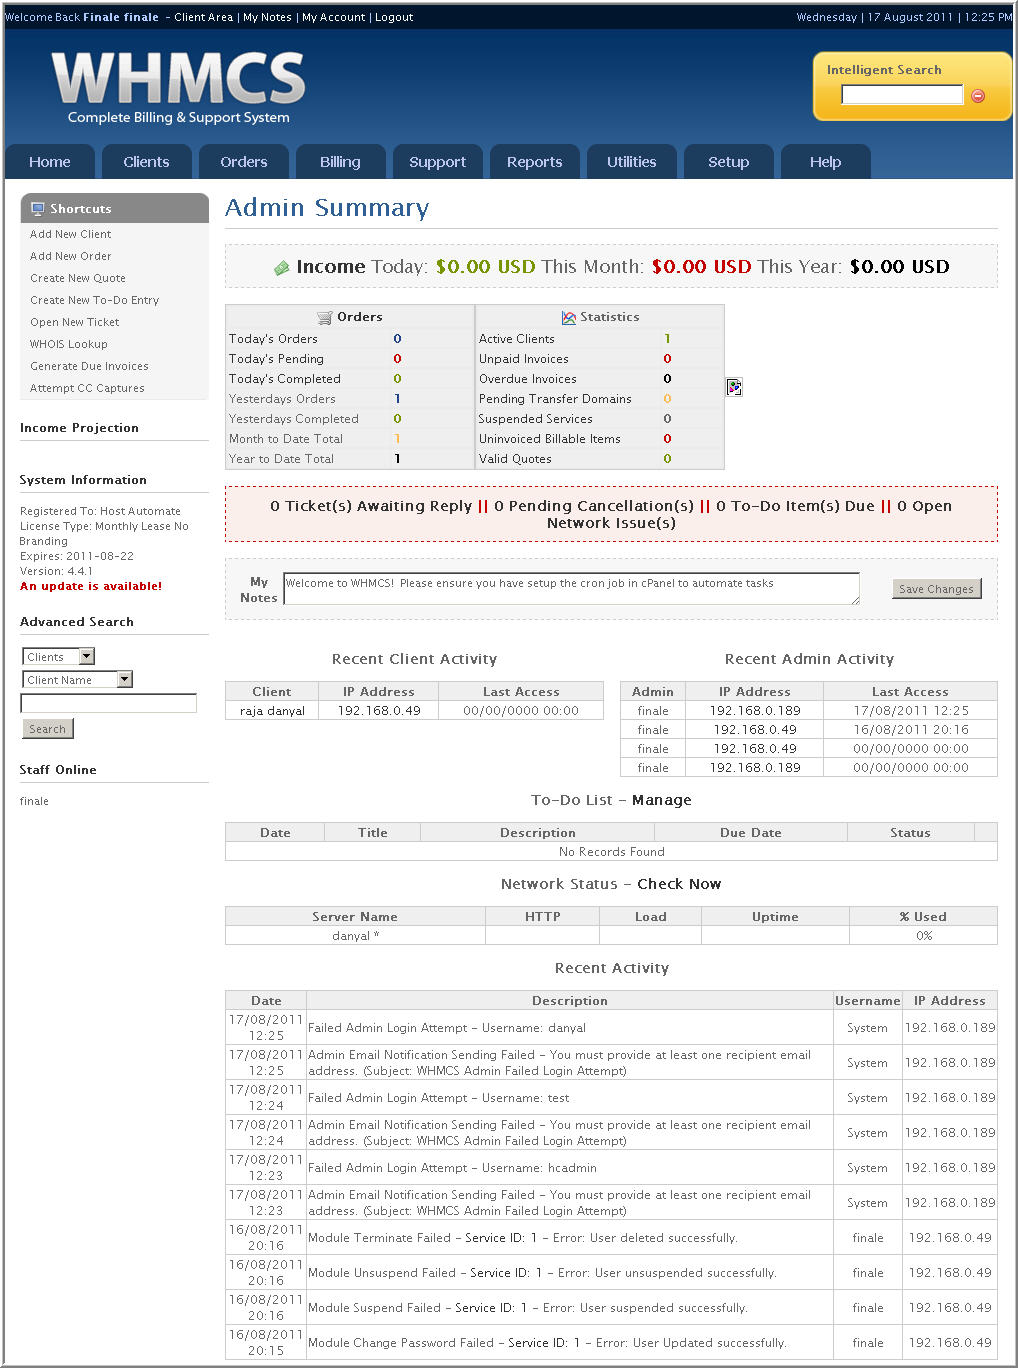Click the Network Status Check Now link
1018x1368 pixels.
point(679,884)
